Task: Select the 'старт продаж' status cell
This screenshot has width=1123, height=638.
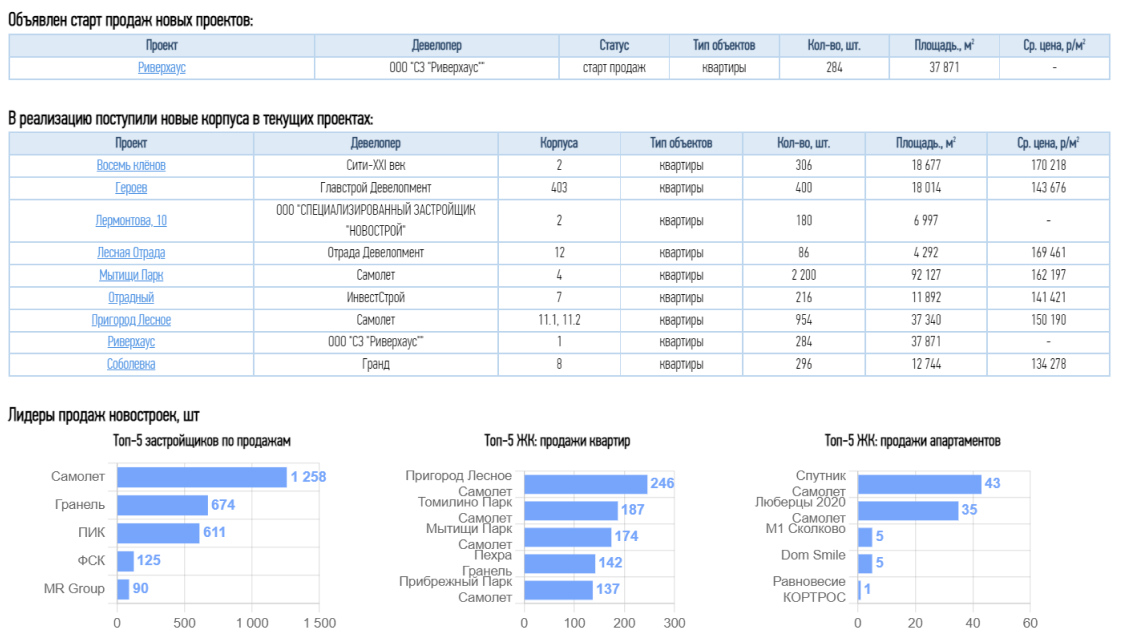Action: click(614, 68)
